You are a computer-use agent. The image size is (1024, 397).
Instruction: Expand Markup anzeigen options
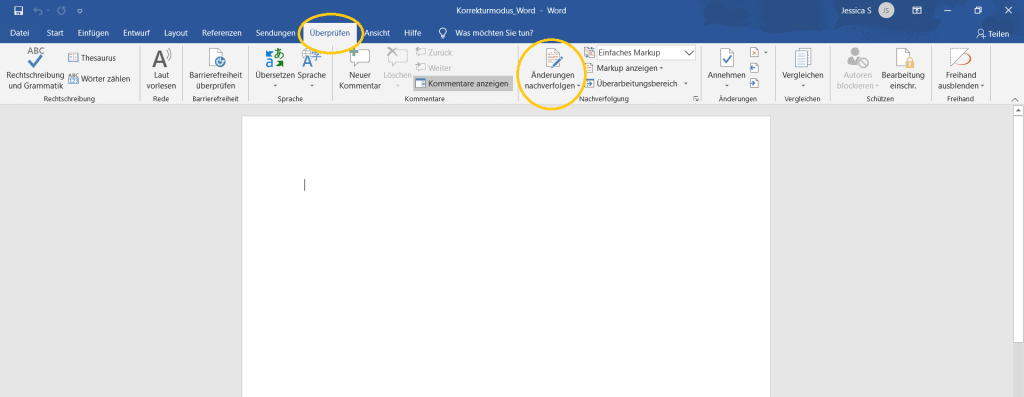[624, 68]
